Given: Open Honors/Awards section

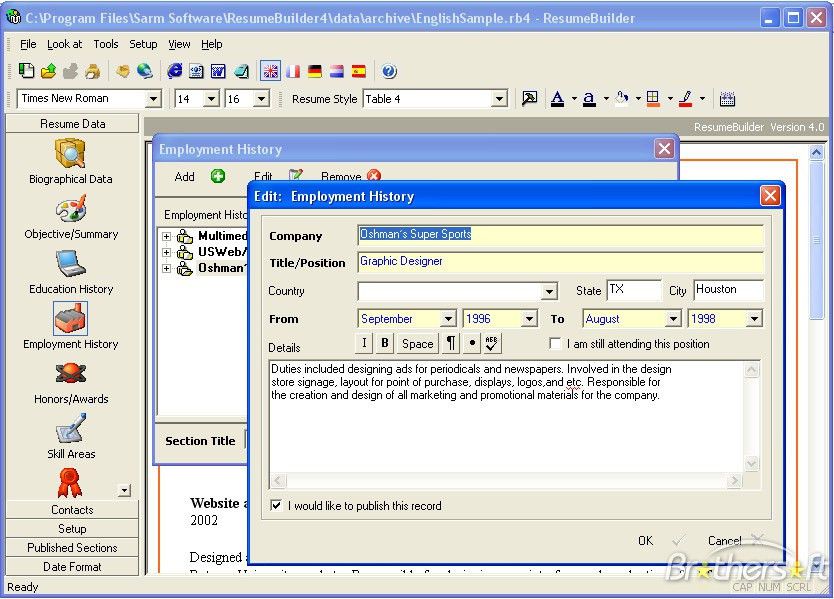Looking at the screenshot, I should [71, 383].
